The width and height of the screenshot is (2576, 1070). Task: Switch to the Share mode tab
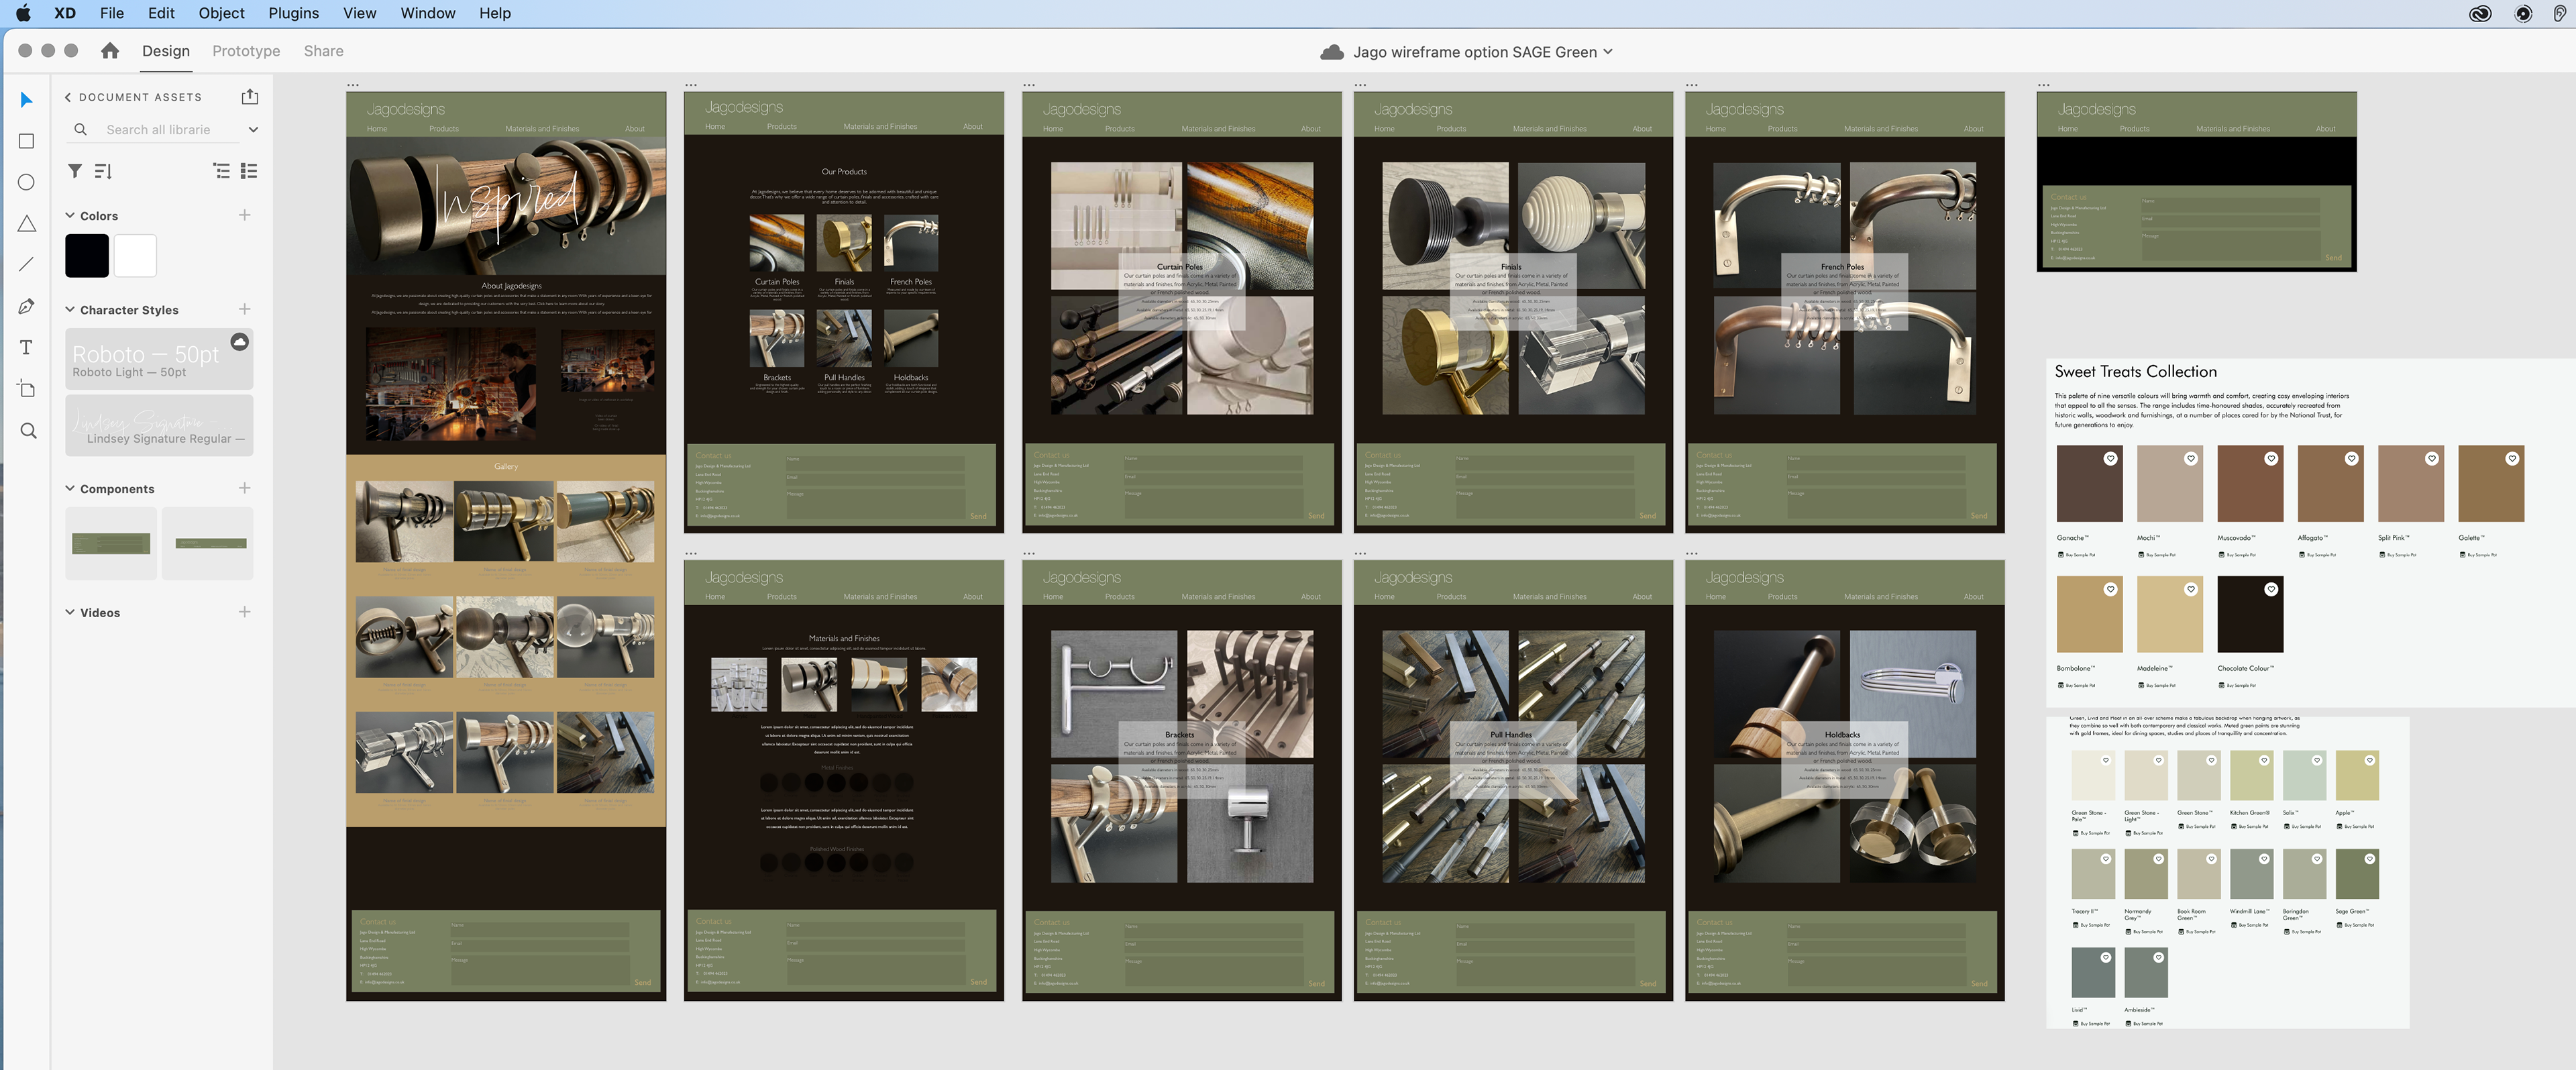point(324,51)
